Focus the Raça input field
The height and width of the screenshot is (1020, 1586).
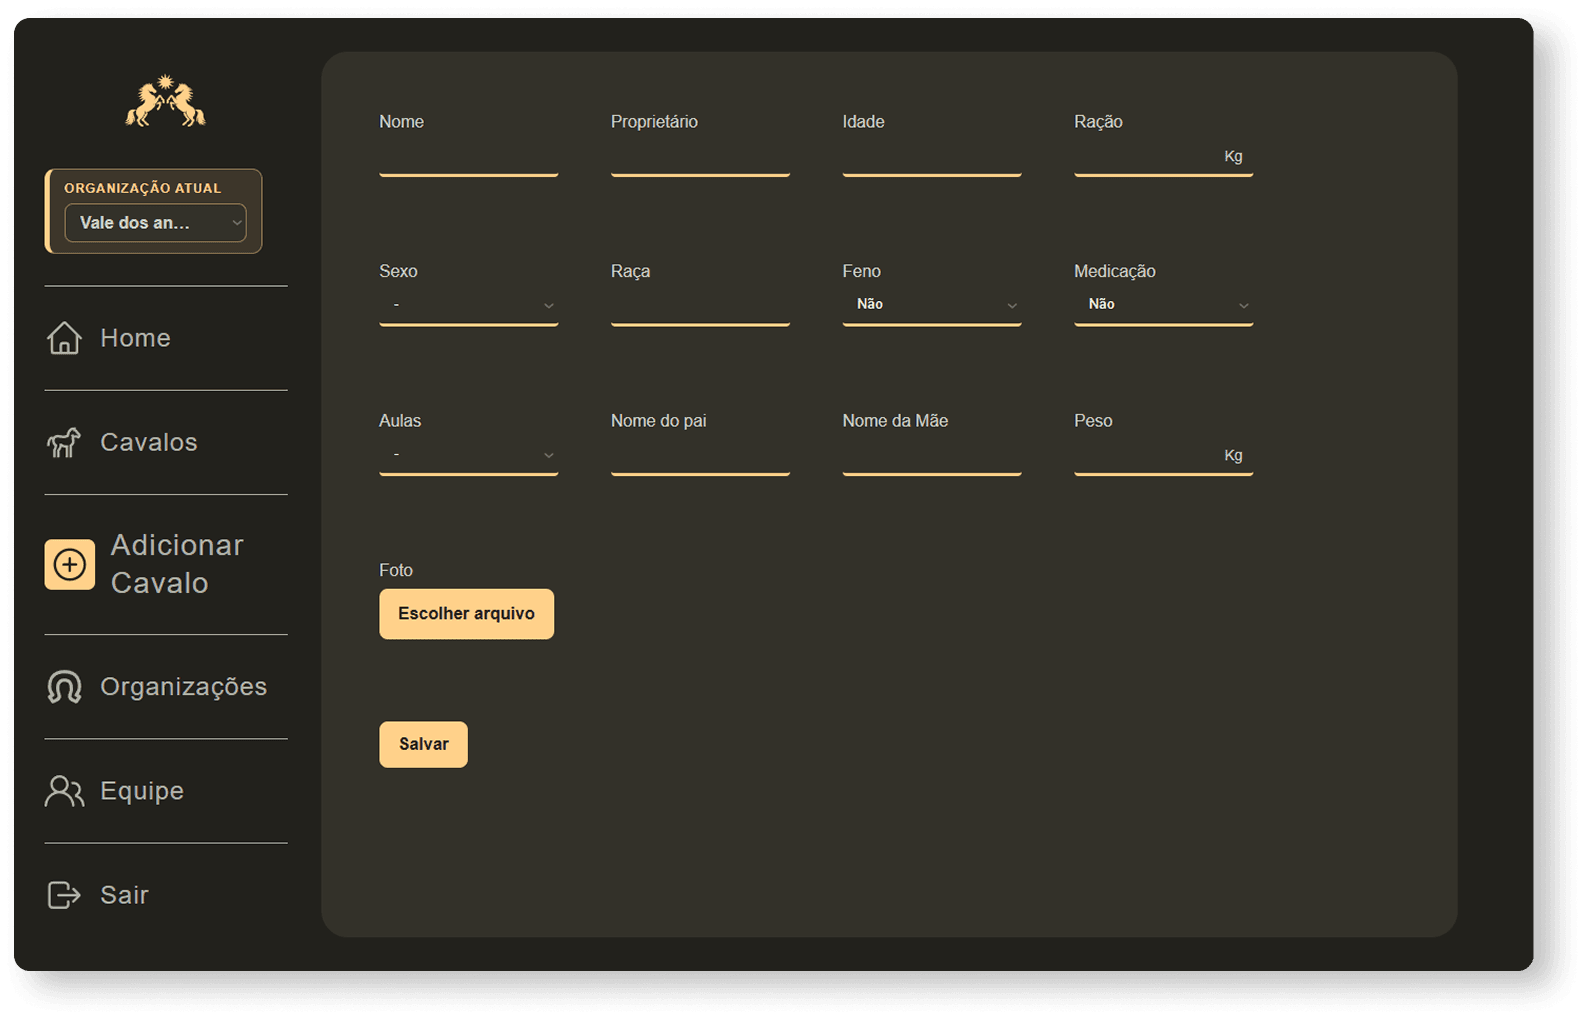point(700,306)
